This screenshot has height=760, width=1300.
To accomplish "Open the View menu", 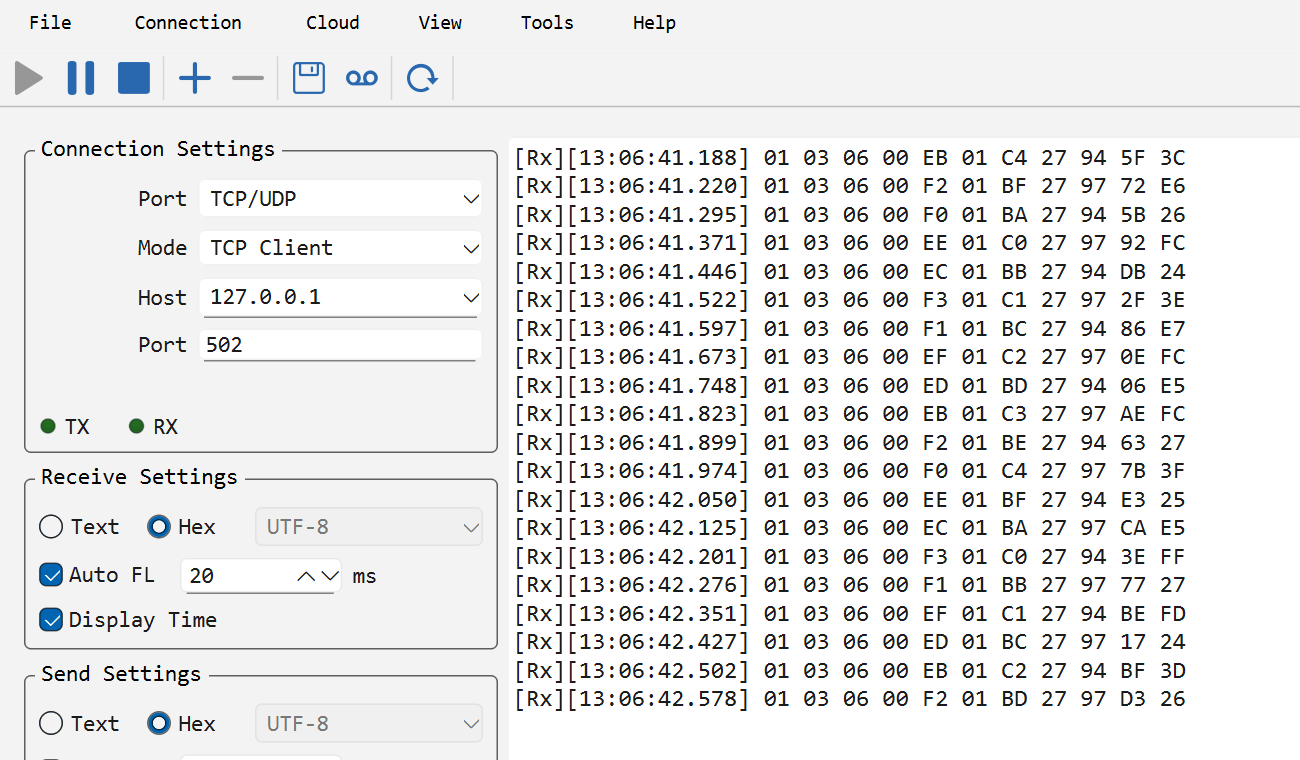I will 440,22.
